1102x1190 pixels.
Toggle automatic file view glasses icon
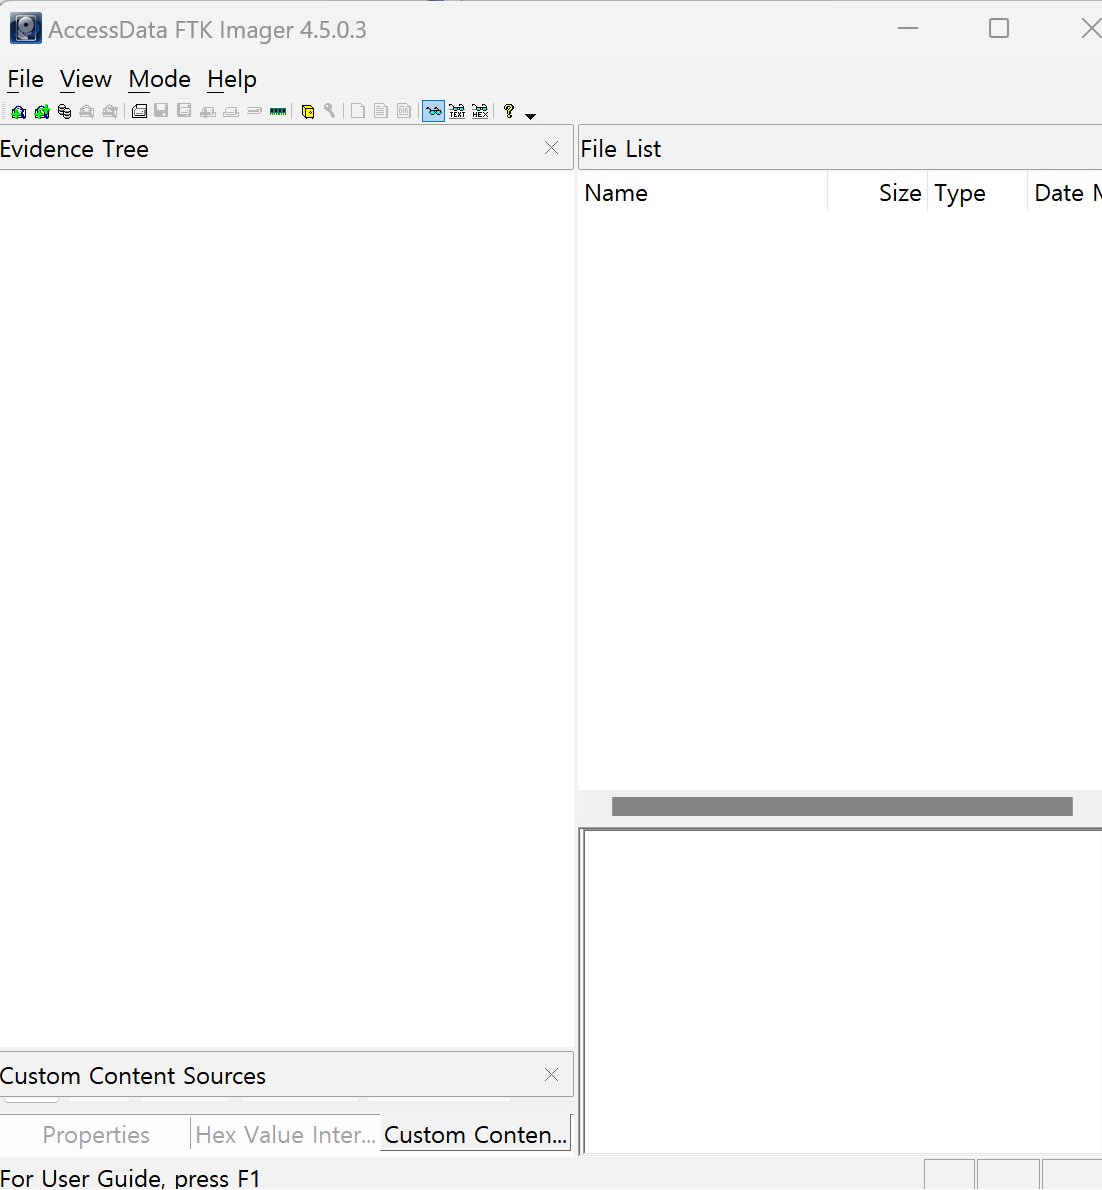[433, 112]
